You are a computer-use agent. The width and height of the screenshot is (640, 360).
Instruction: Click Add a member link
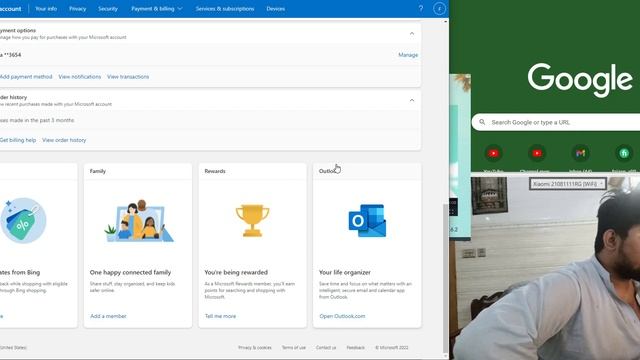click(108, 316)
